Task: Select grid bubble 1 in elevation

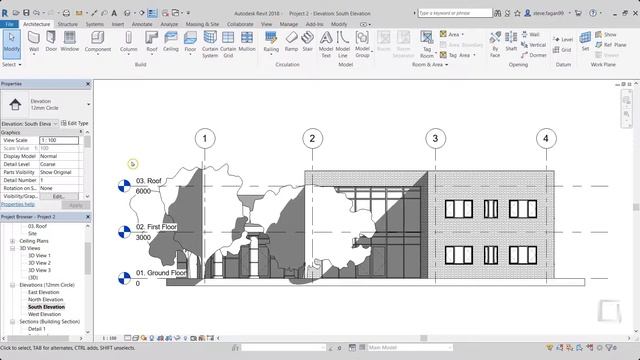Action: pyautogui.click(x=204, y=138)
